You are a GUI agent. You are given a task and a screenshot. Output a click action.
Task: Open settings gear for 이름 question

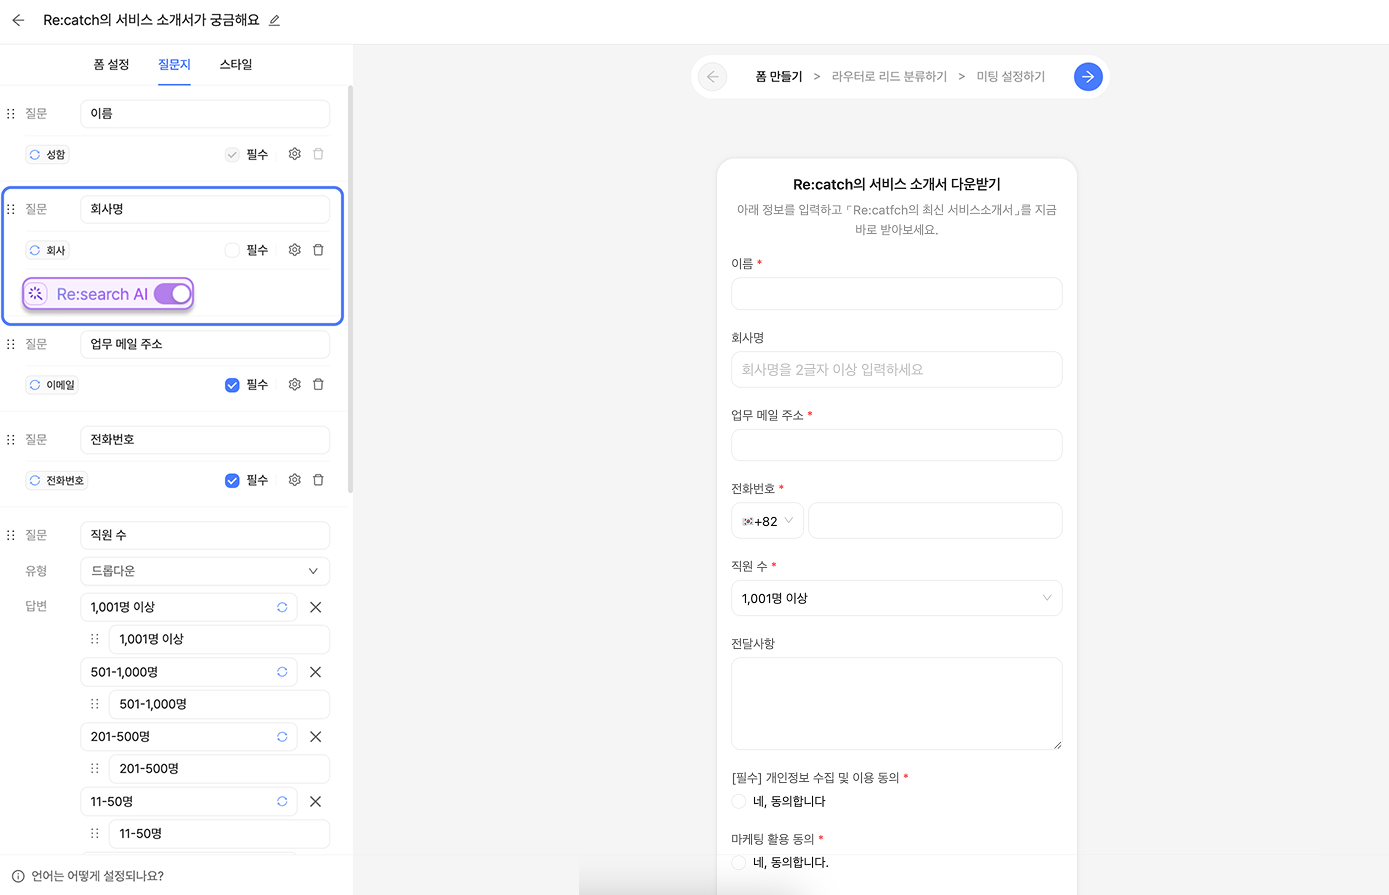pyautogui.click(x=295, y=154)
